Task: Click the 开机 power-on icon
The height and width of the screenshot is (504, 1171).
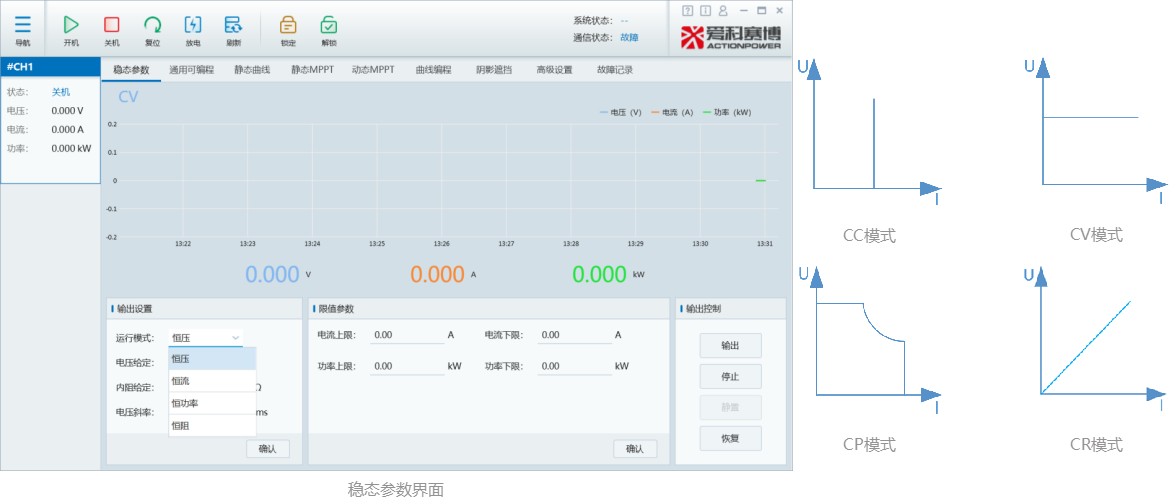Action: [x=71, y=25]
